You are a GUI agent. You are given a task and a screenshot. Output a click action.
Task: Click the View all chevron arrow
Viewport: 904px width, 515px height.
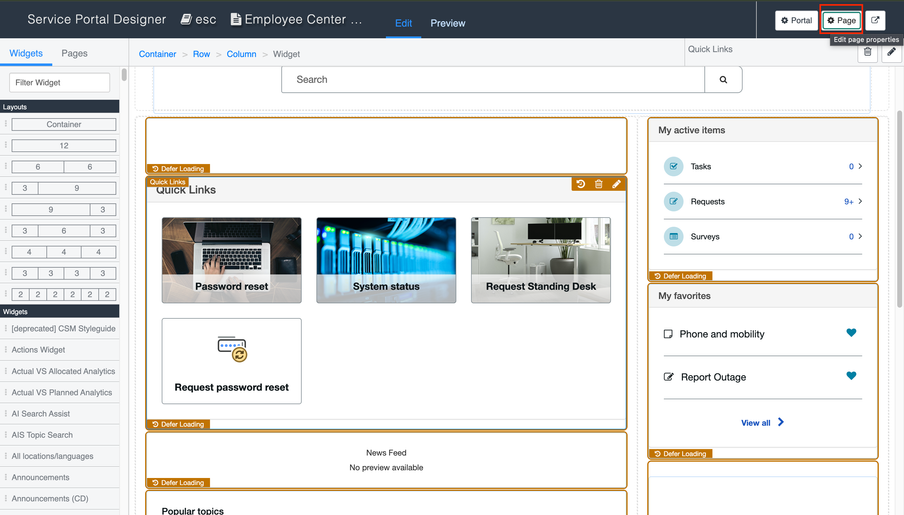click(781, 422)
